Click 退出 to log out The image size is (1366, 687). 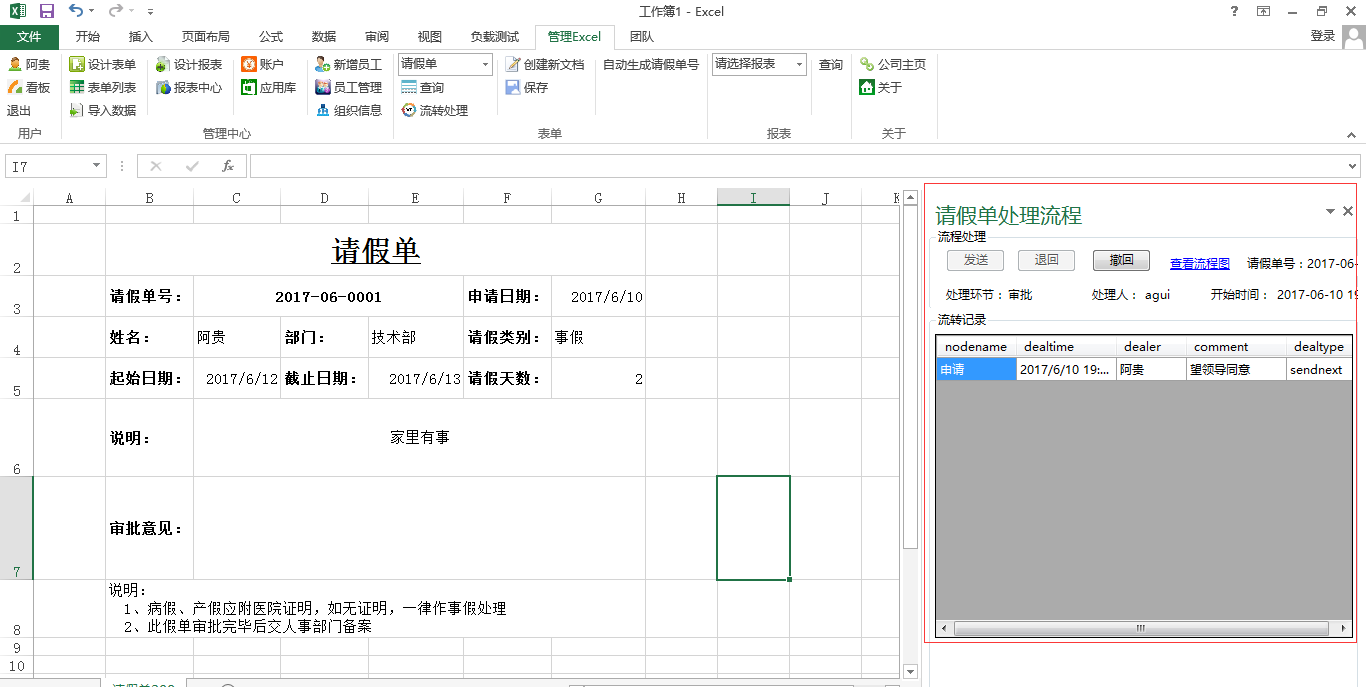(x=19, y=110)
